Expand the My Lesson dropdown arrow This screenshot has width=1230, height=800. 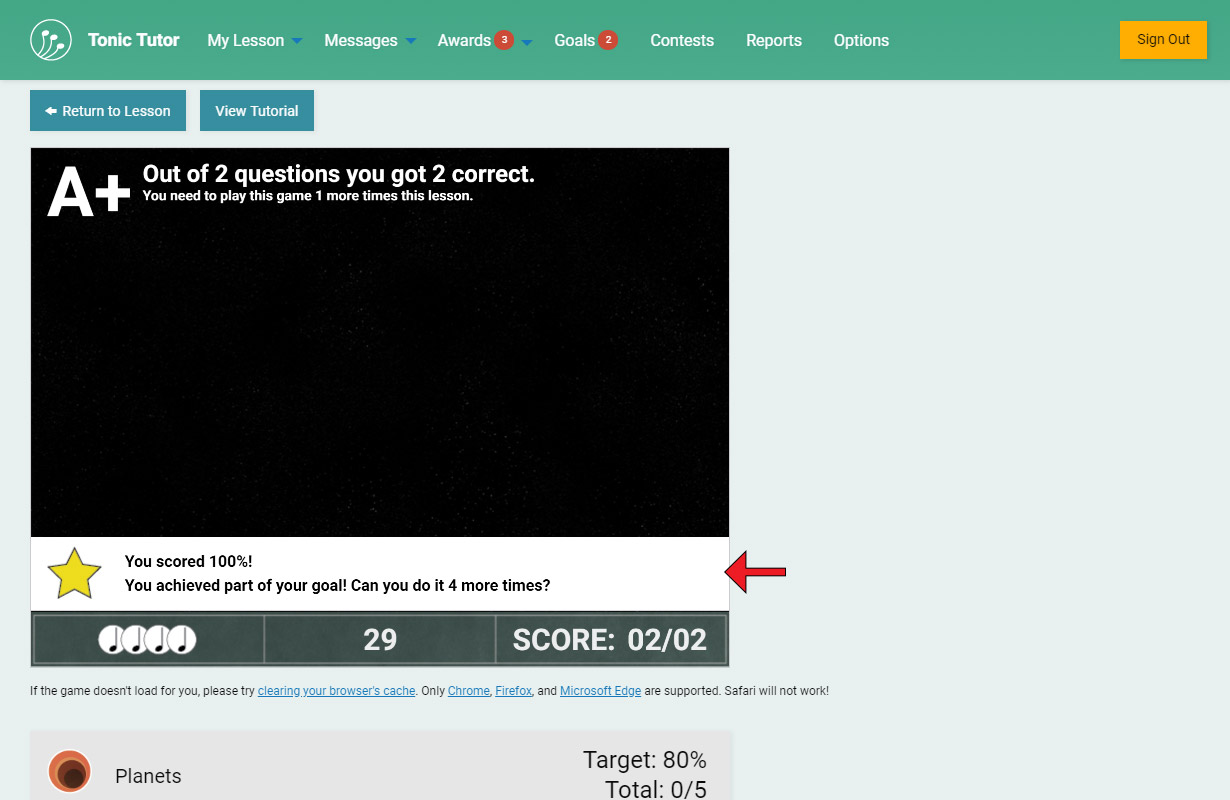(x=297, y=42)
